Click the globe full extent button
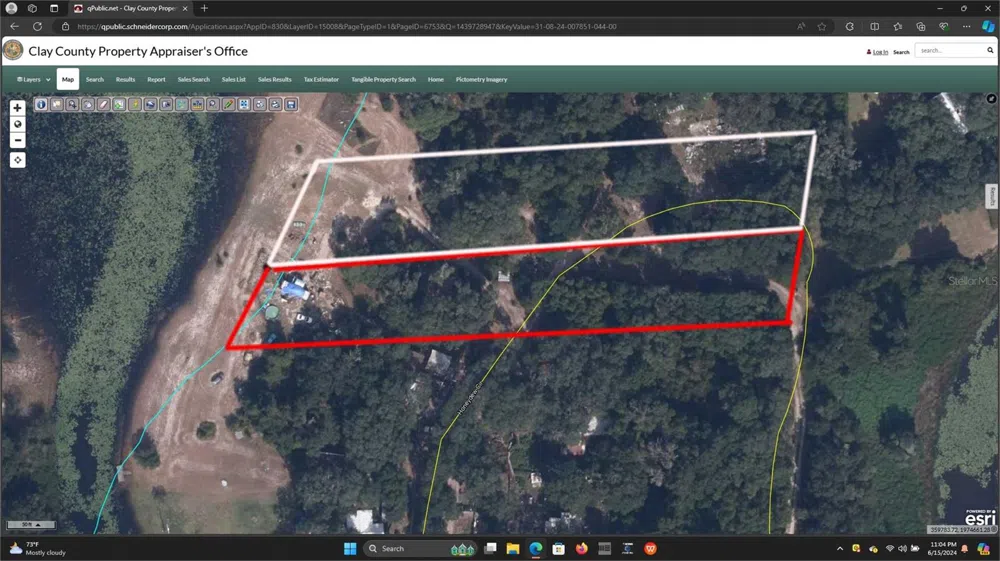The width and height of the screenshot is (1000, 561). pos(17,124)
